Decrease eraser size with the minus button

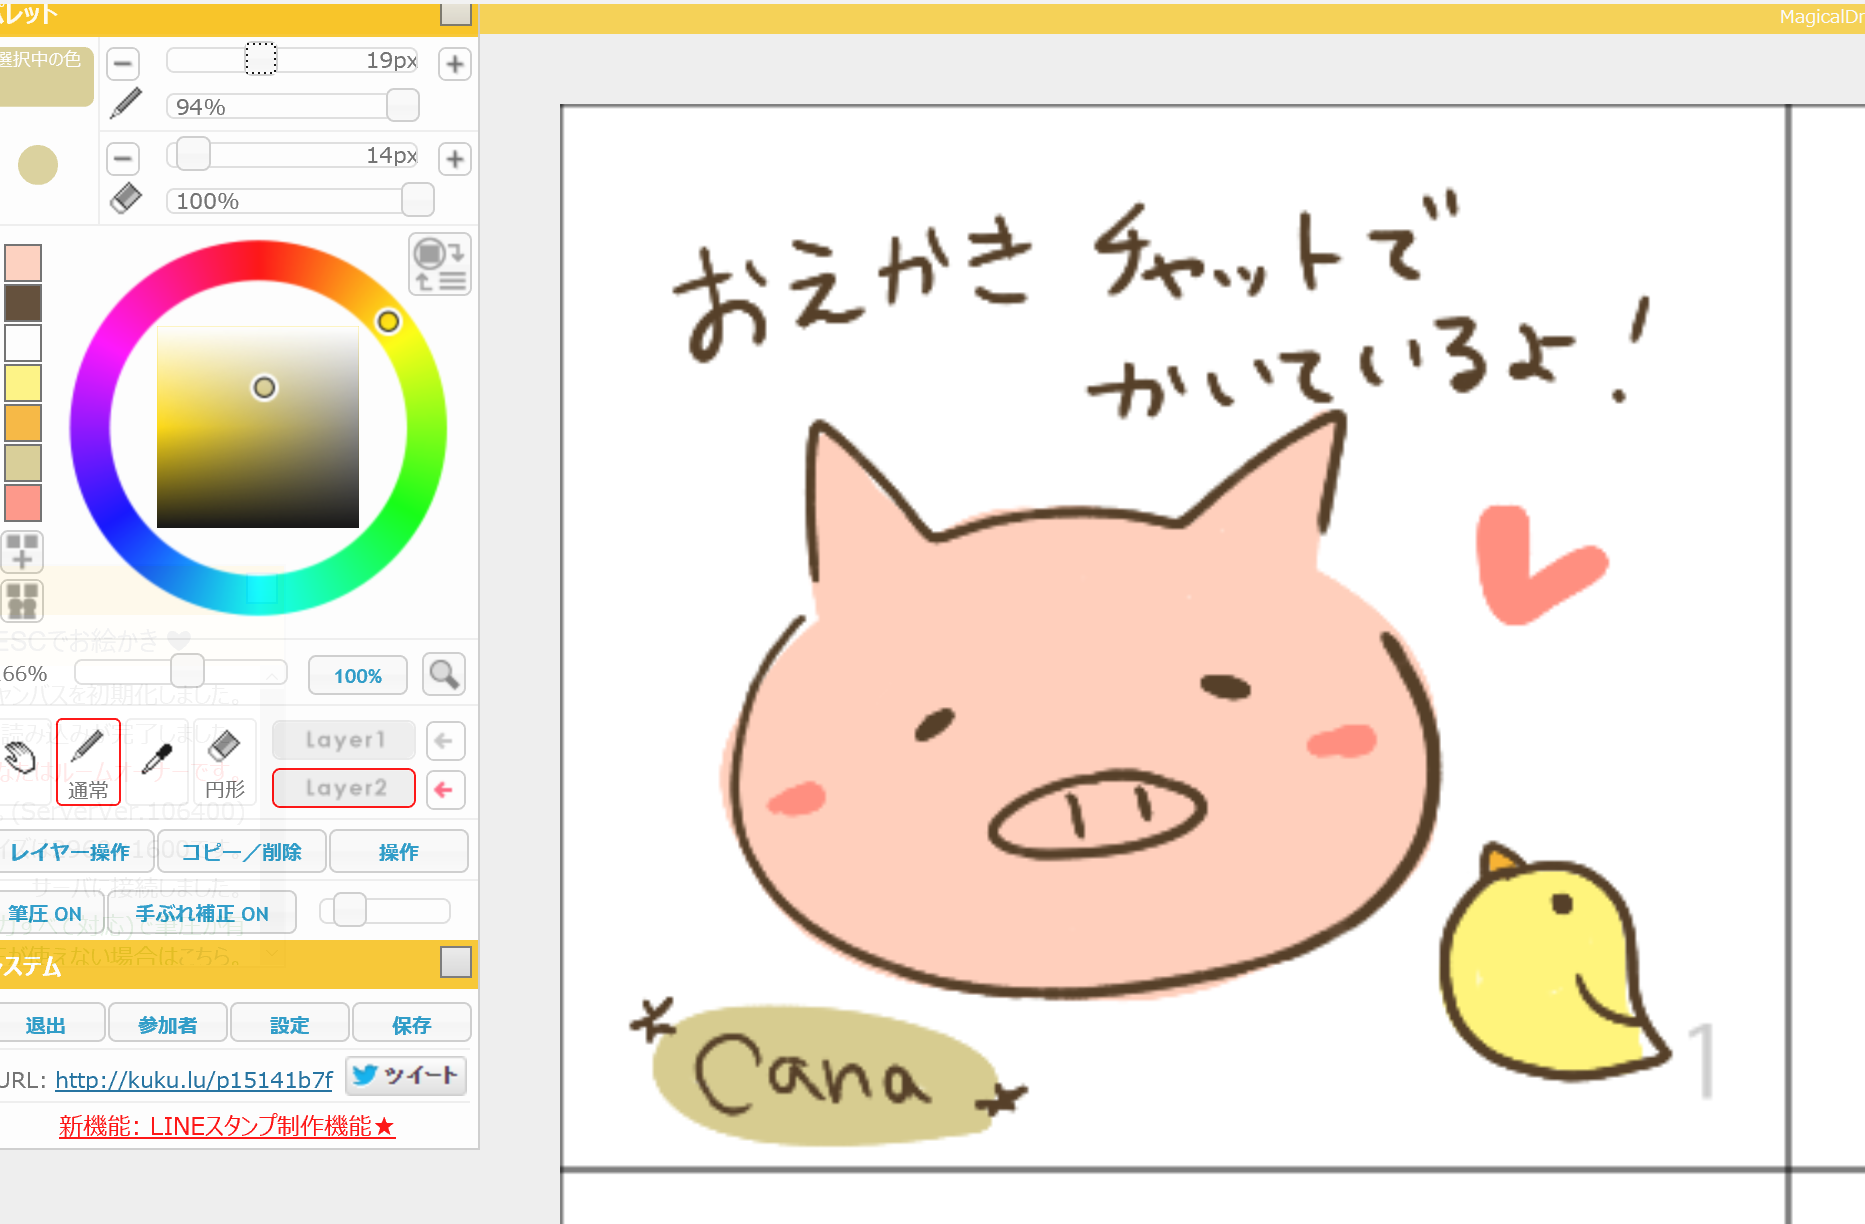click(123, 158)
